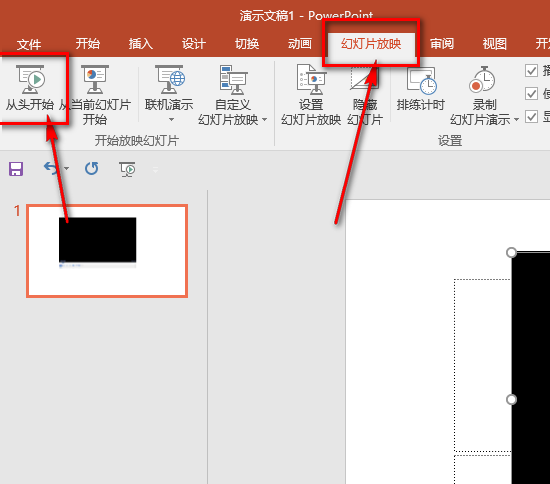Start 排练计时 clock icon
This screenshot has width=550, height=484.
pyautogui.click(x=422, y=81)
